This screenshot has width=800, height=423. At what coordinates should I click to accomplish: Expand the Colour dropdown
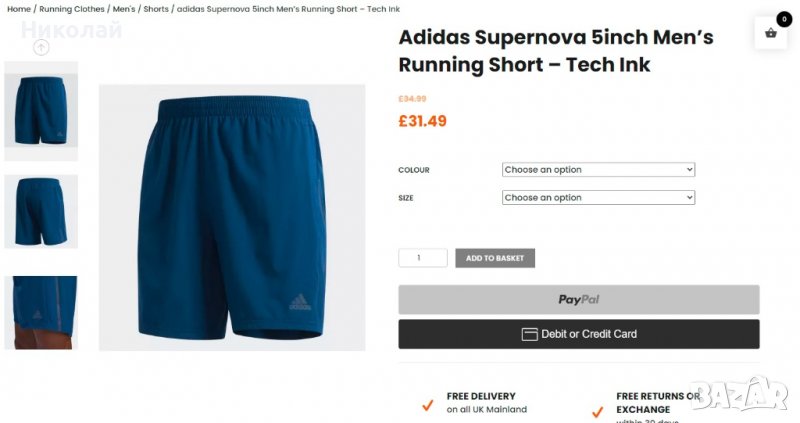pos(598,170)
